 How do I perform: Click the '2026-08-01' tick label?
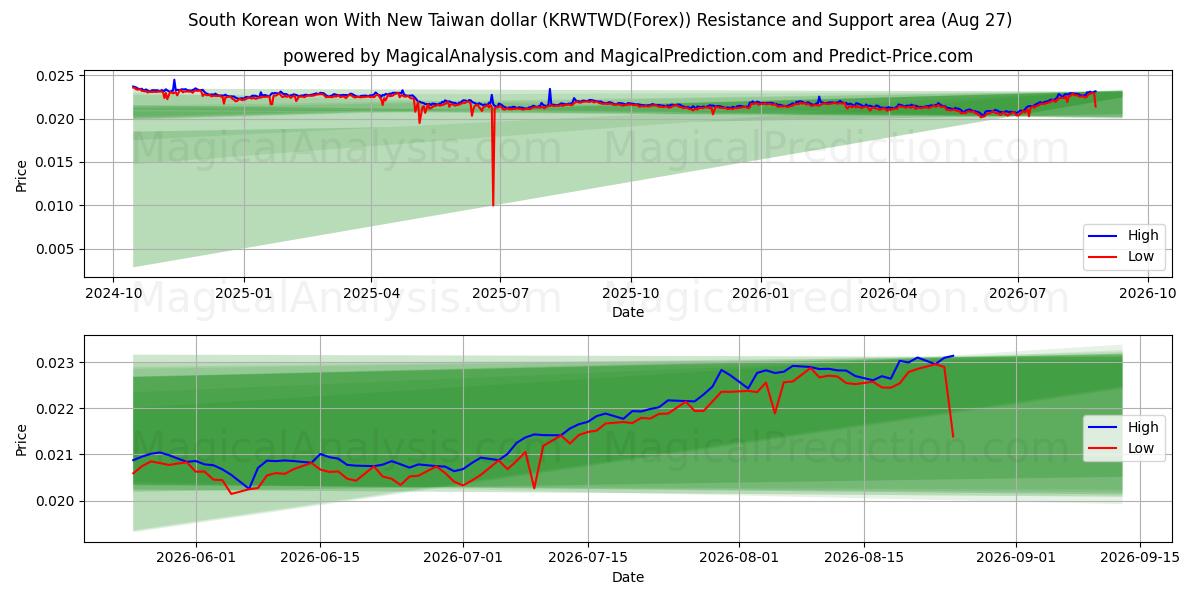click(x=740, y=558)
